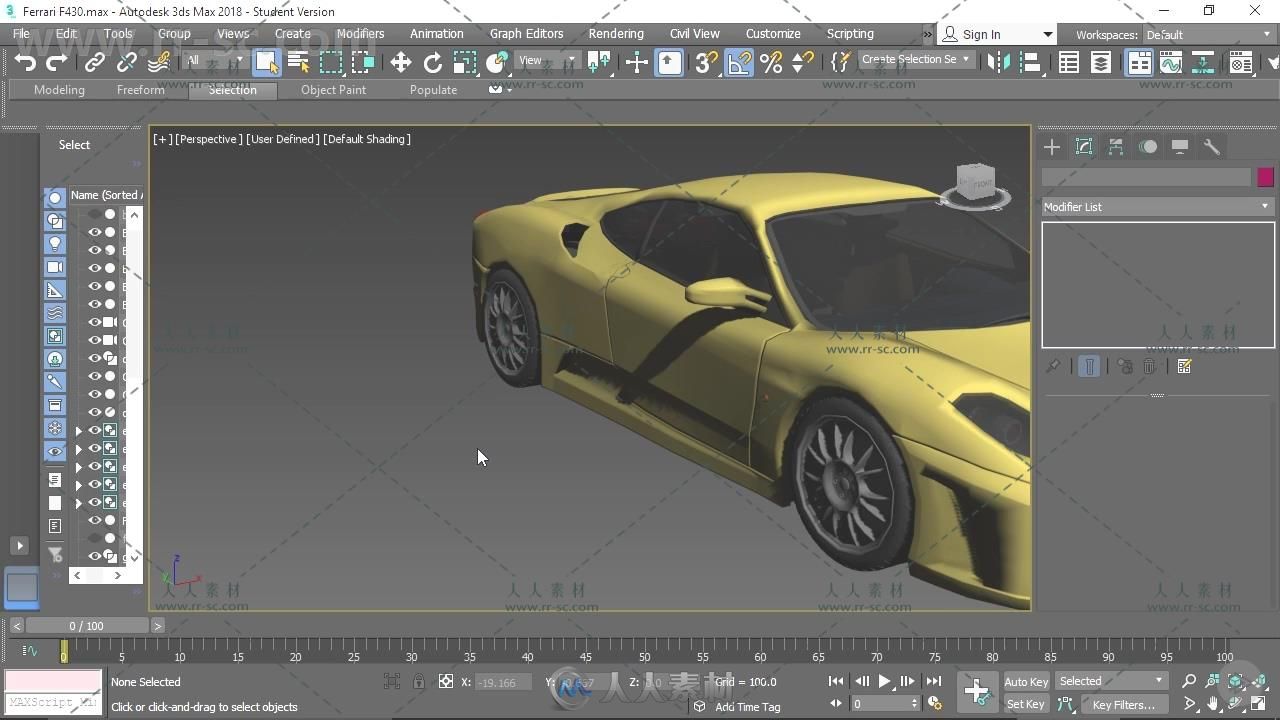Select the Select and Link tool
The width and height of the screenshot is (1280, 720).
pos(95,63)
